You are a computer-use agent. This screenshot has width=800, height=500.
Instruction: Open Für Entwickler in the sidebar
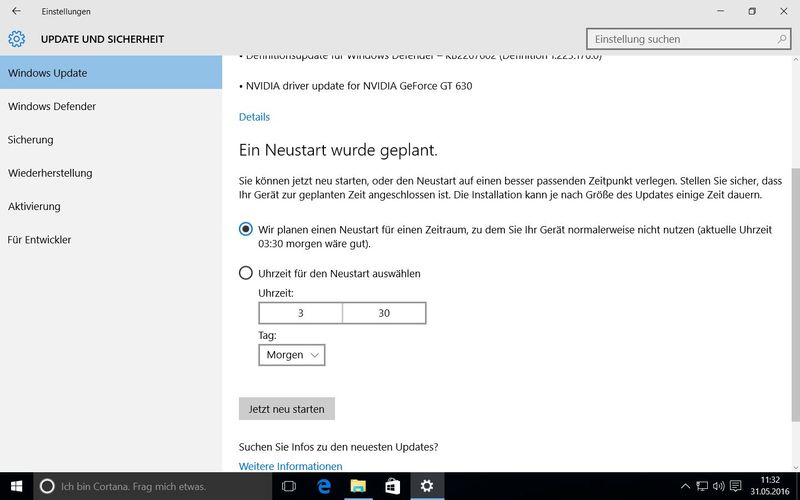coord(111,239)
